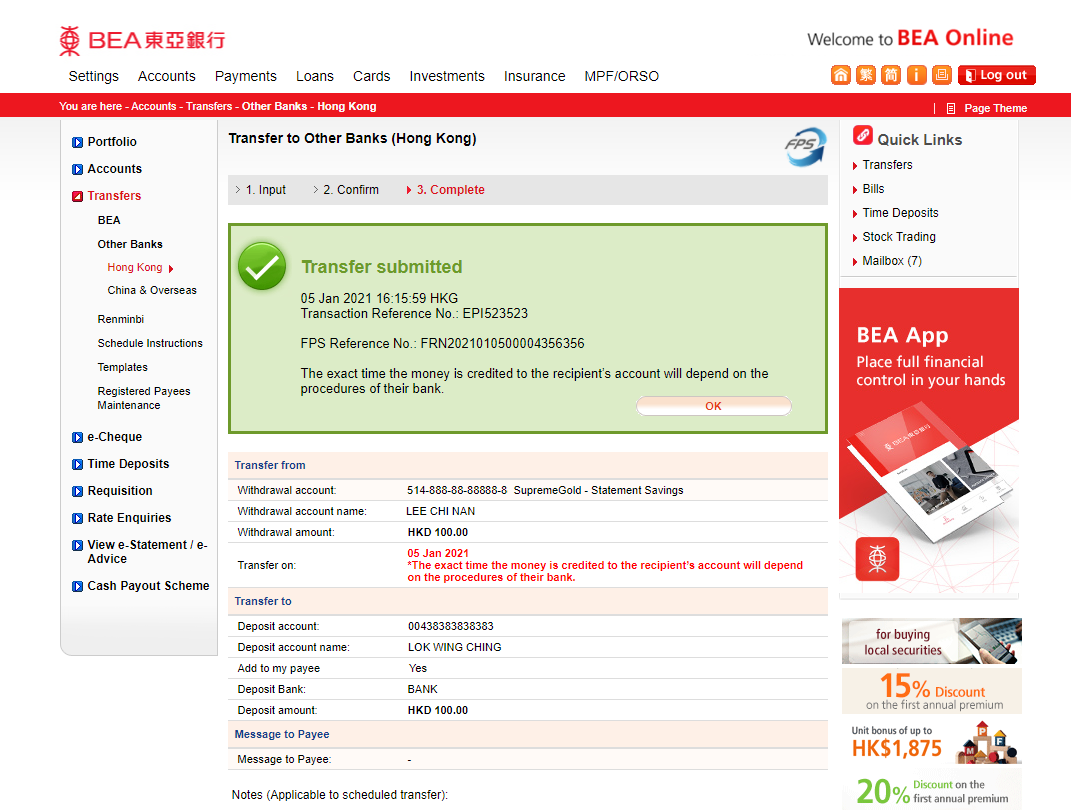
Task: Open Registered Payees Maintenance item
Action: point(143,398)
